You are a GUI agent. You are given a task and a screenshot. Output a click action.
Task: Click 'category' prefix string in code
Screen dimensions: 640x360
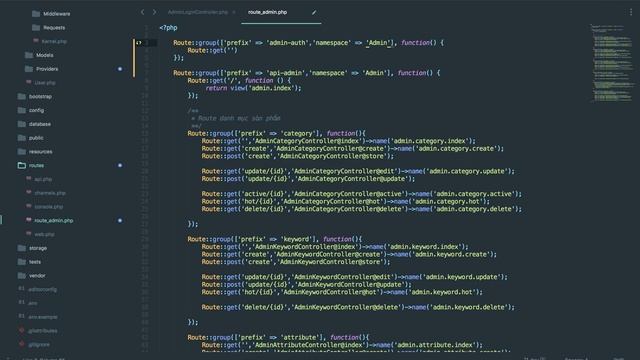pos(298,133)
